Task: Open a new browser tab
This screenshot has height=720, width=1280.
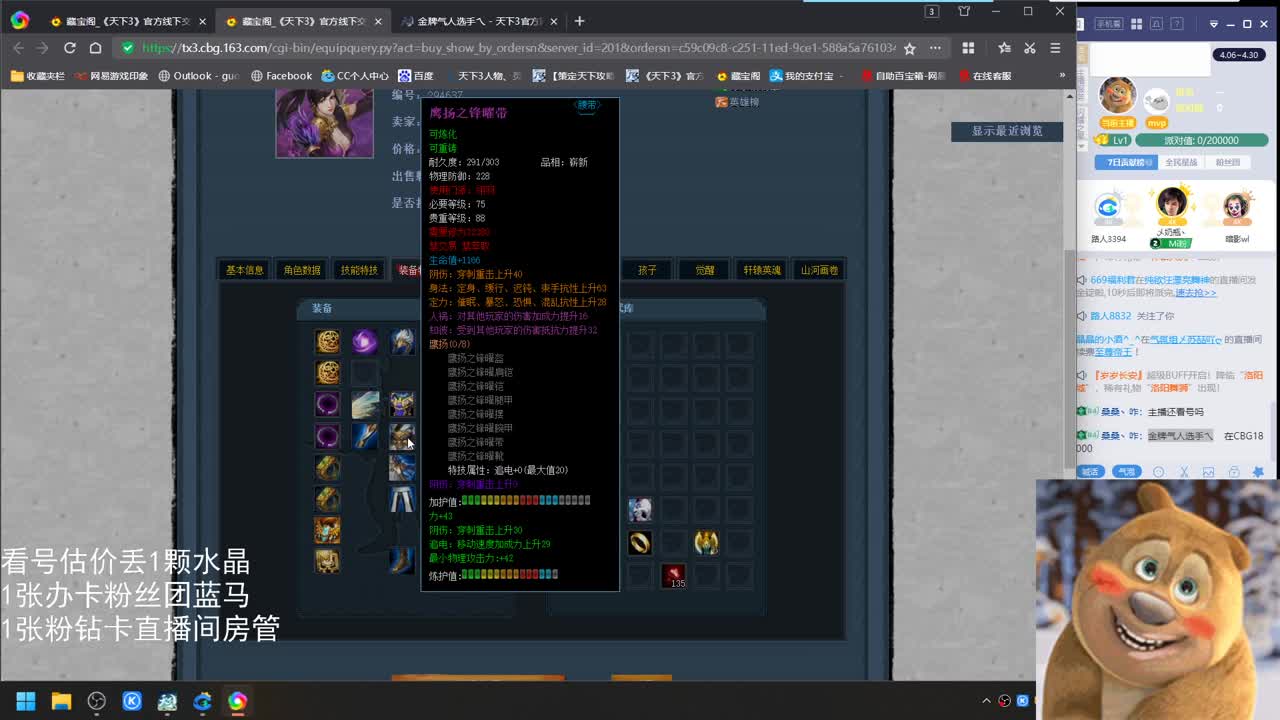Action: (579, 21)
